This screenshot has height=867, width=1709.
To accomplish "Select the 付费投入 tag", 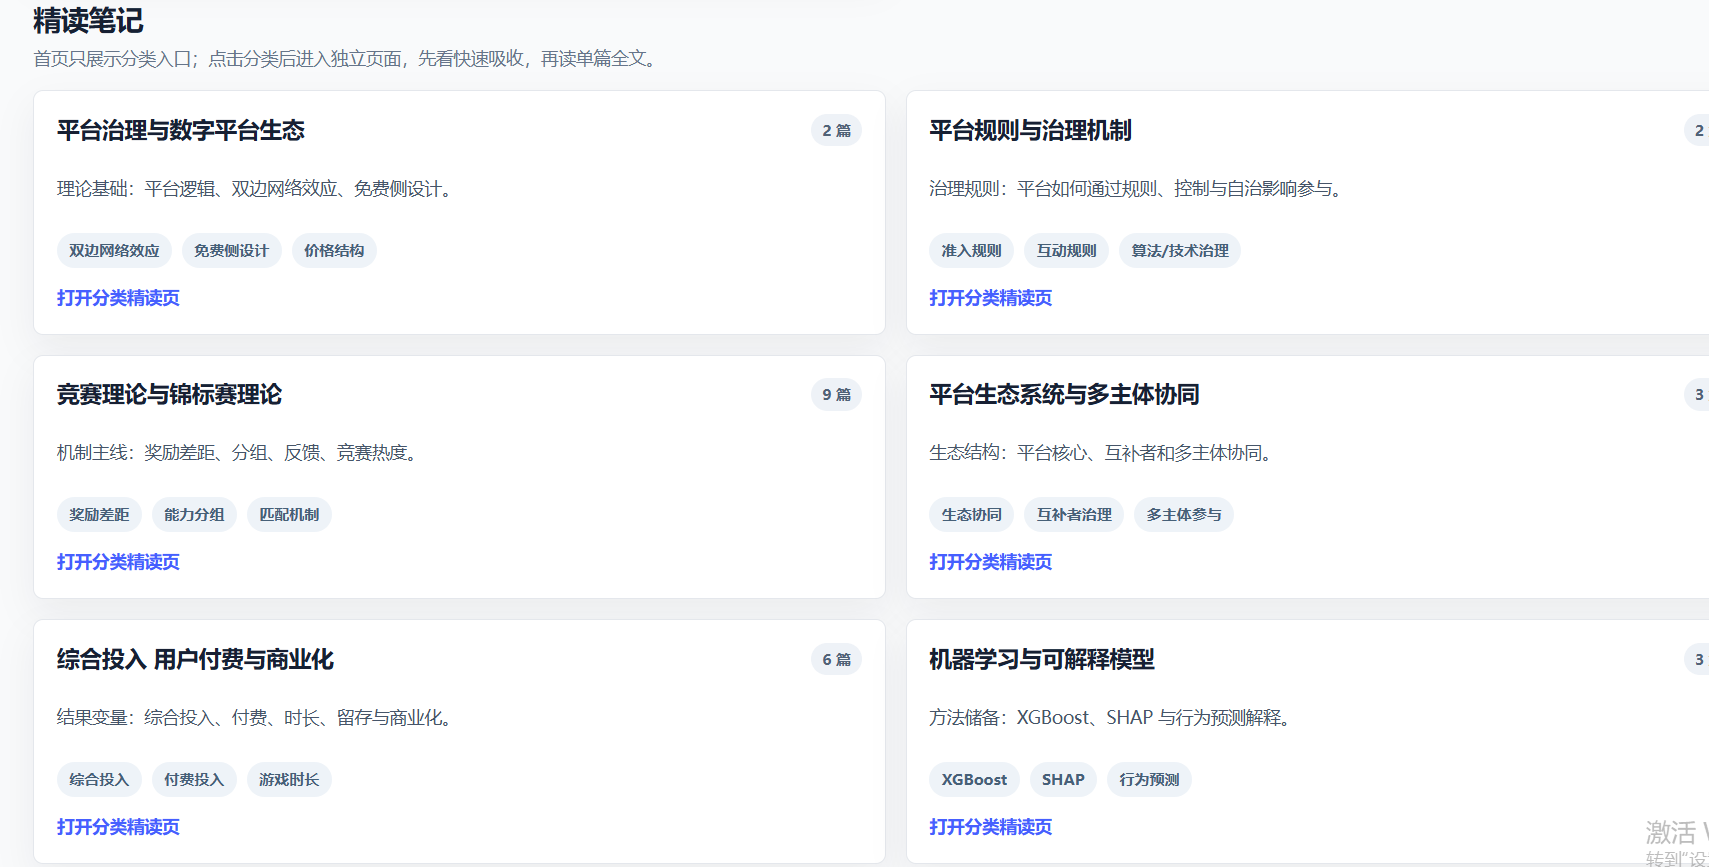I will pyautogui.click(x=194, y=779).
